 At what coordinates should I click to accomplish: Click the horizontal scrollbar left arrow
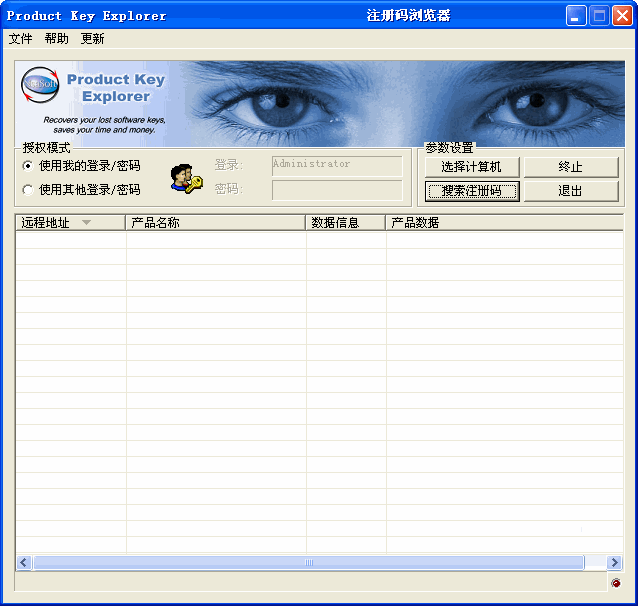tap(24, 562)
